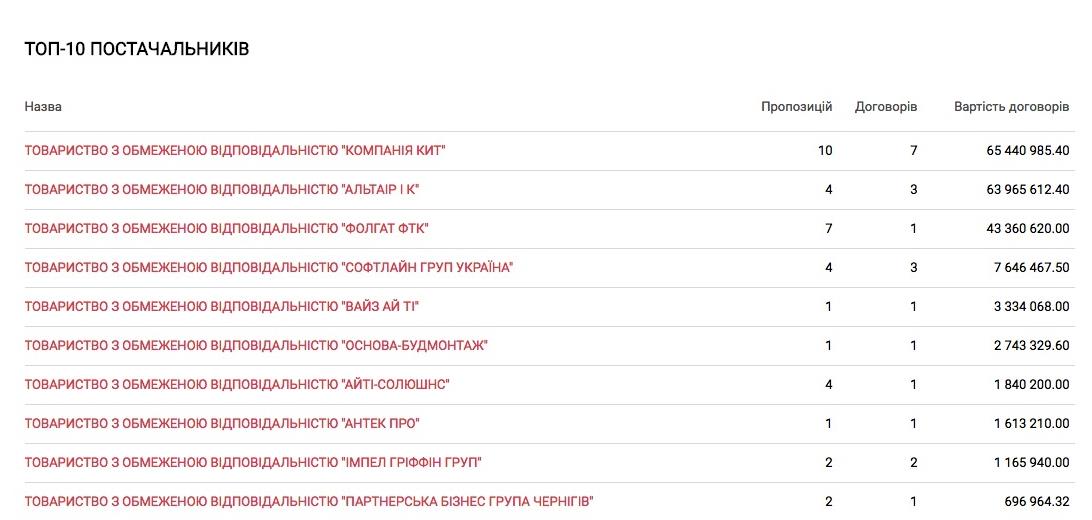Click the "Вартість договорів" column header
This screenshot has height=520, width=1092.
(1011, 107)
